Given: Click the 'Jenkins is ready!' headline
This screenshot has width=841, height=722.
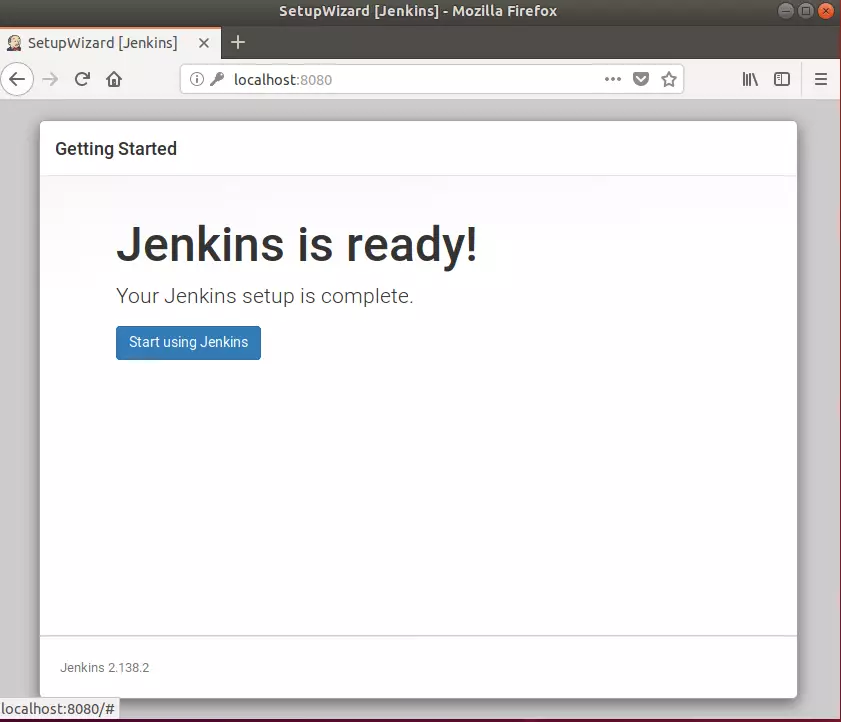Looking at the screenshot, I should 297,245.
